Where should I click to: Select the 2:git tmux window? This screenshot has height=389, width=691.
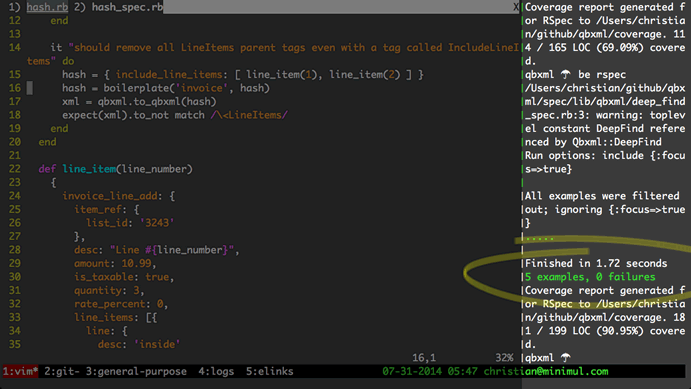coord(62,371)
